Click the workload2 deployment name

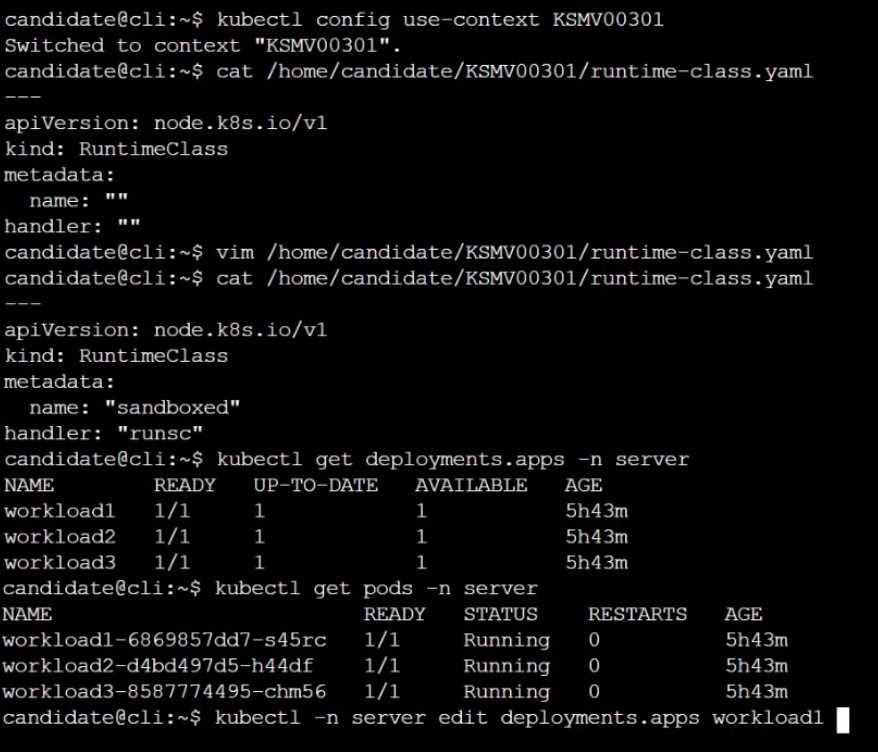[x=59, y=537]
